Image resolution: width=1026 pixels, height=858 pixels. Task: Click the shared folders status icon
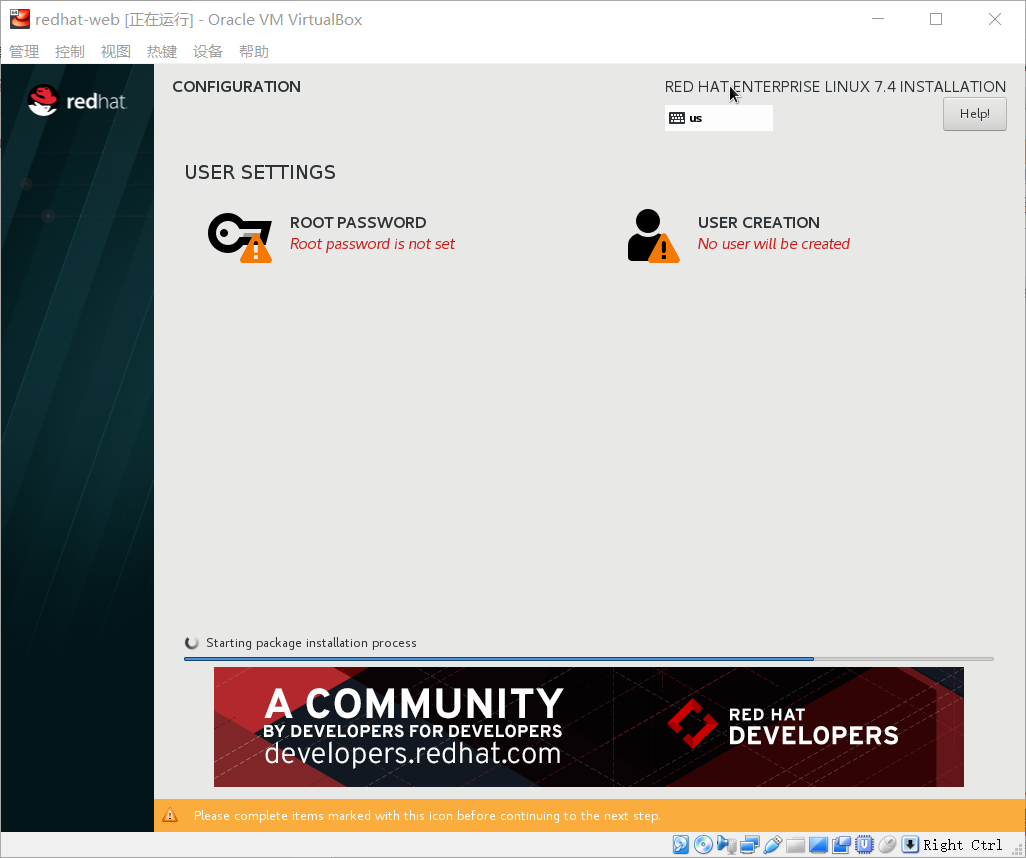795,844
